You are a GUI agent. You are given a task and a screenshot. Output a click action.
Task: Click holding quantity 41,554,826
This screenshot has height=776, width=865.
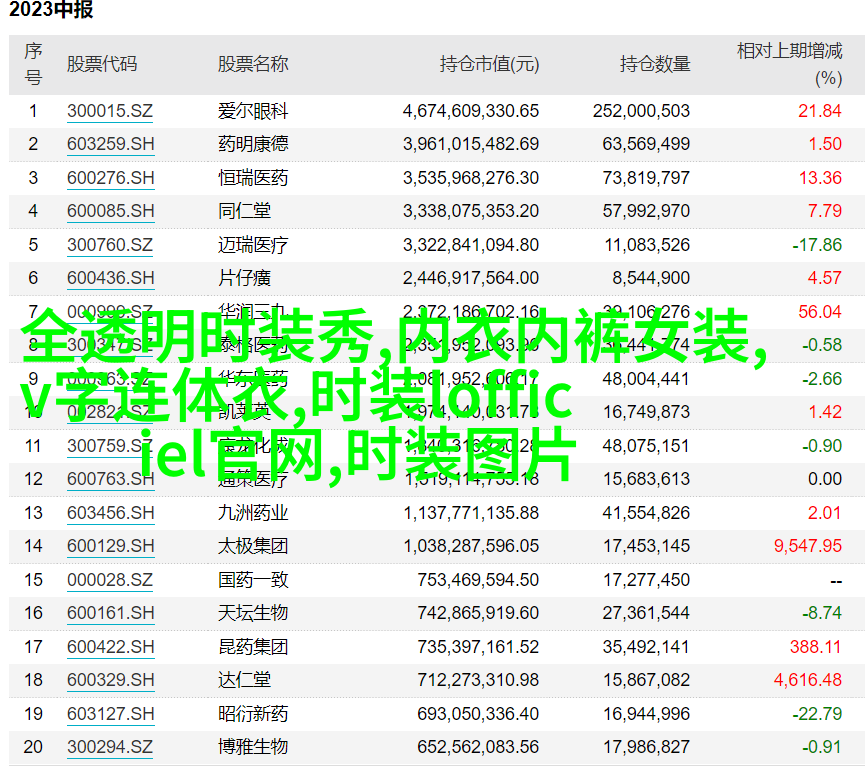click(646, 513)
